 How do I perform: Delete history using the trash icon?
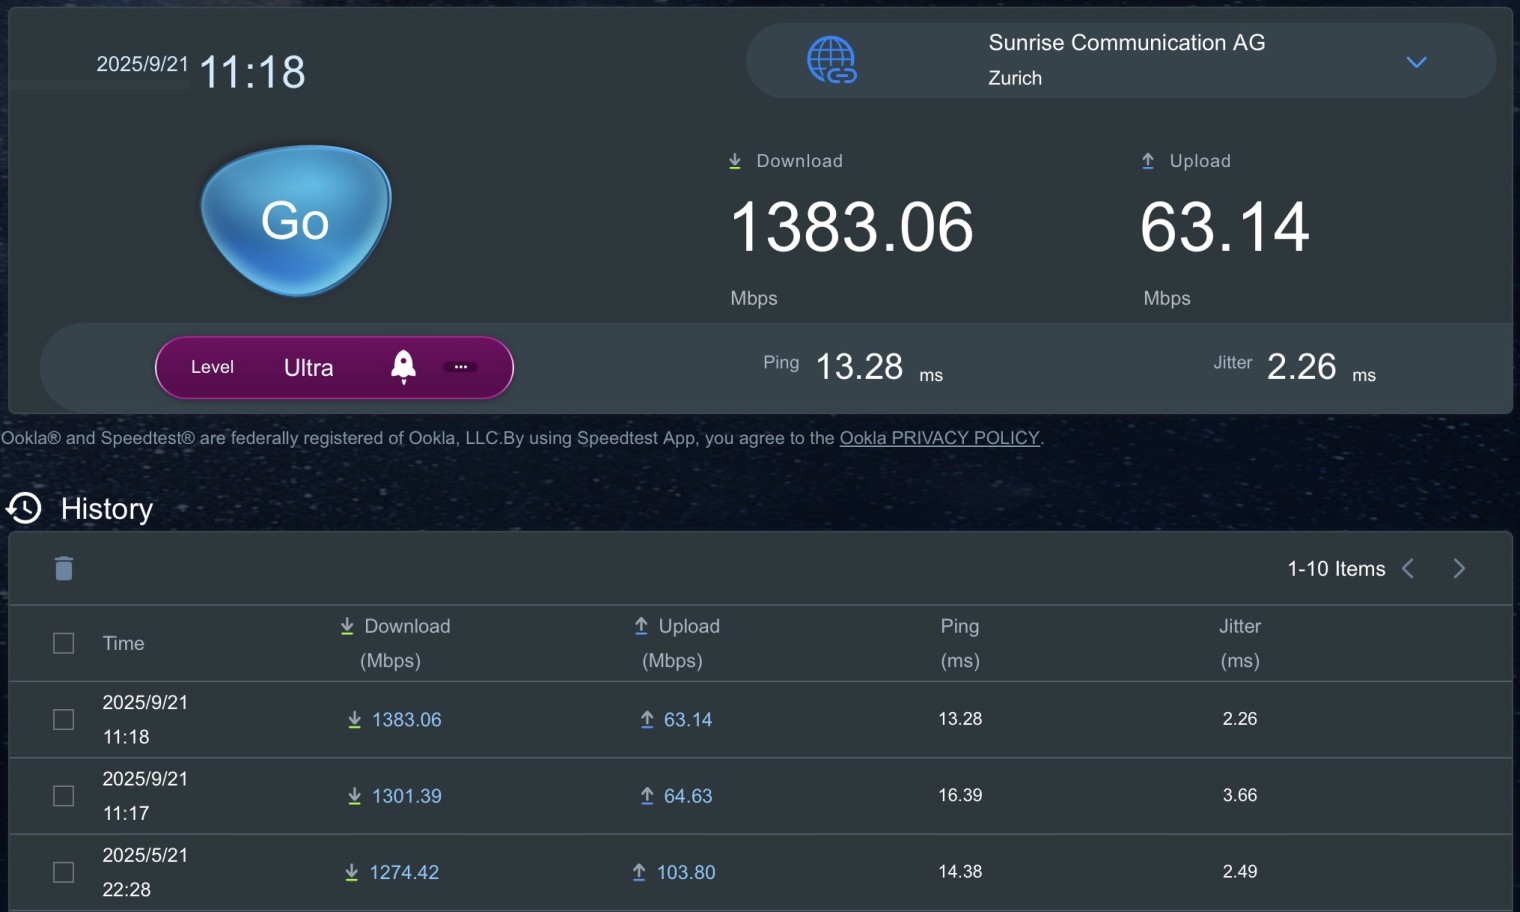point(64,568)
